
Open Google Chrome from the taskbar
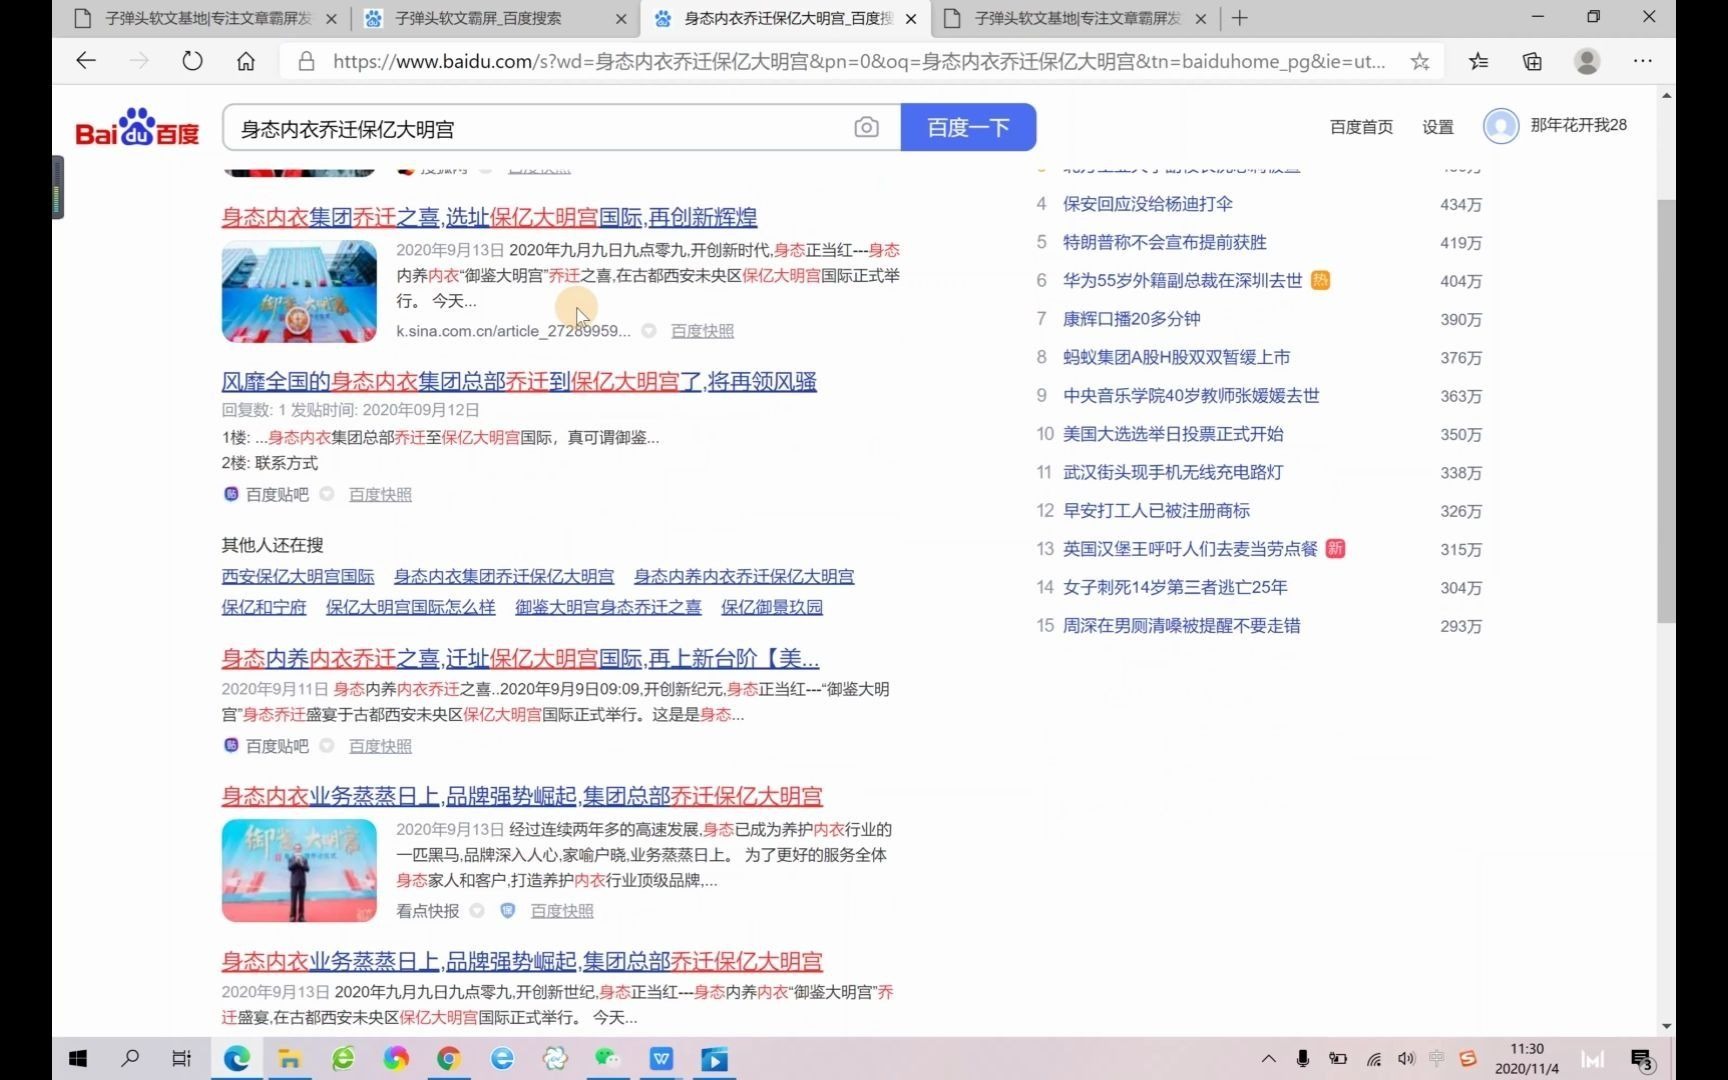click(x=449, y=1058)
